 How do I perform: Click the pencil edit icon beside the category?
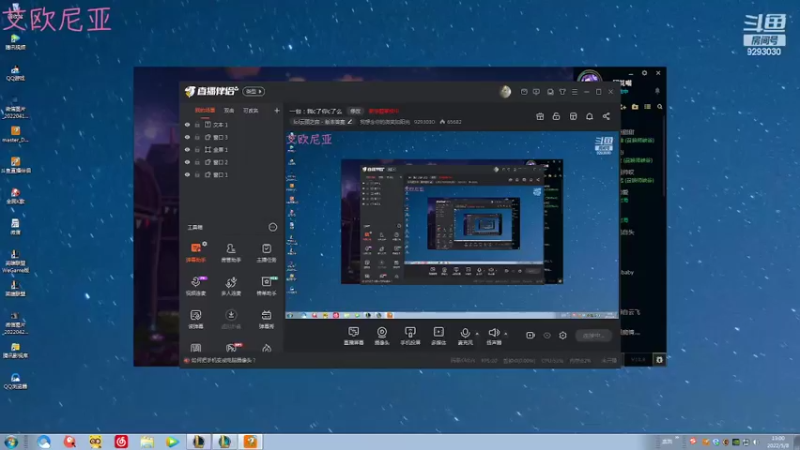point(350,121)
